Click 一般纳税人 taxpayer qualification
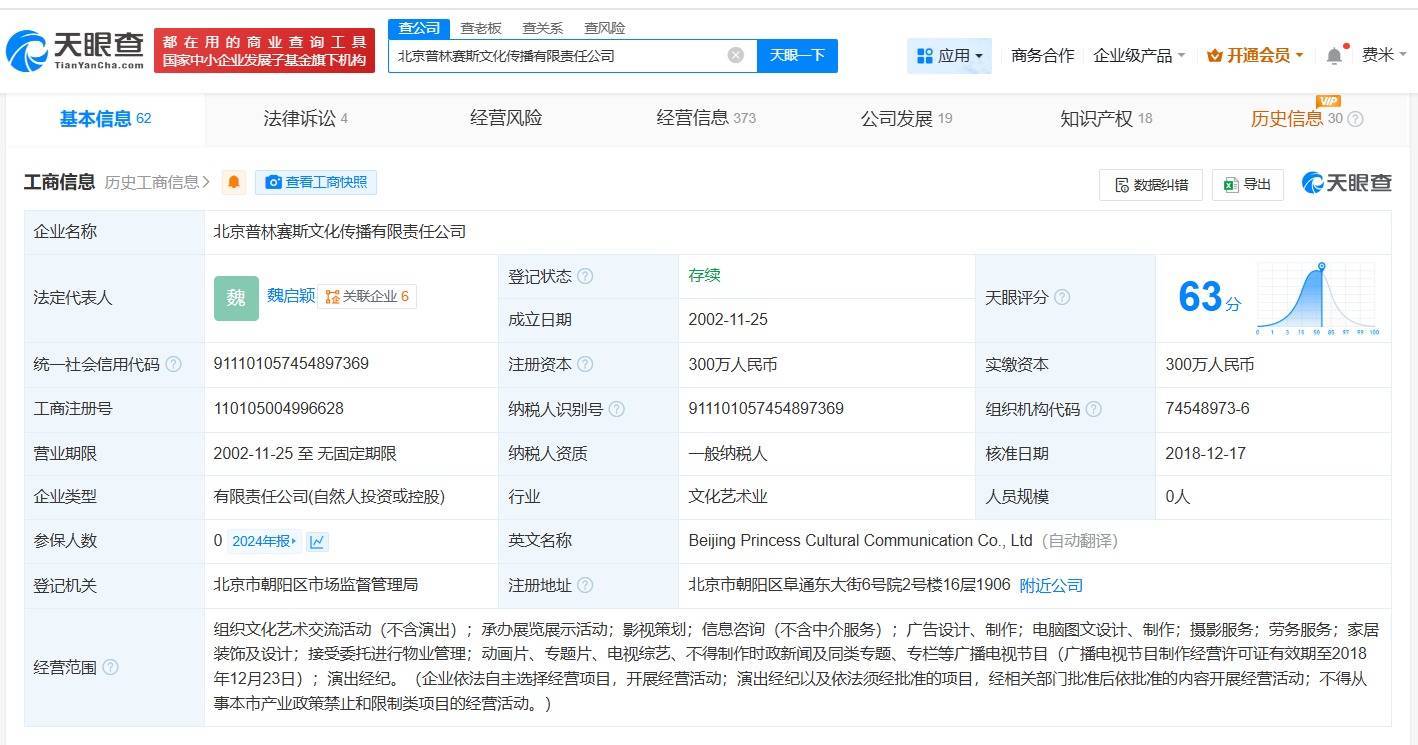This screenshot has height=745, width=1418. (728, 453)
